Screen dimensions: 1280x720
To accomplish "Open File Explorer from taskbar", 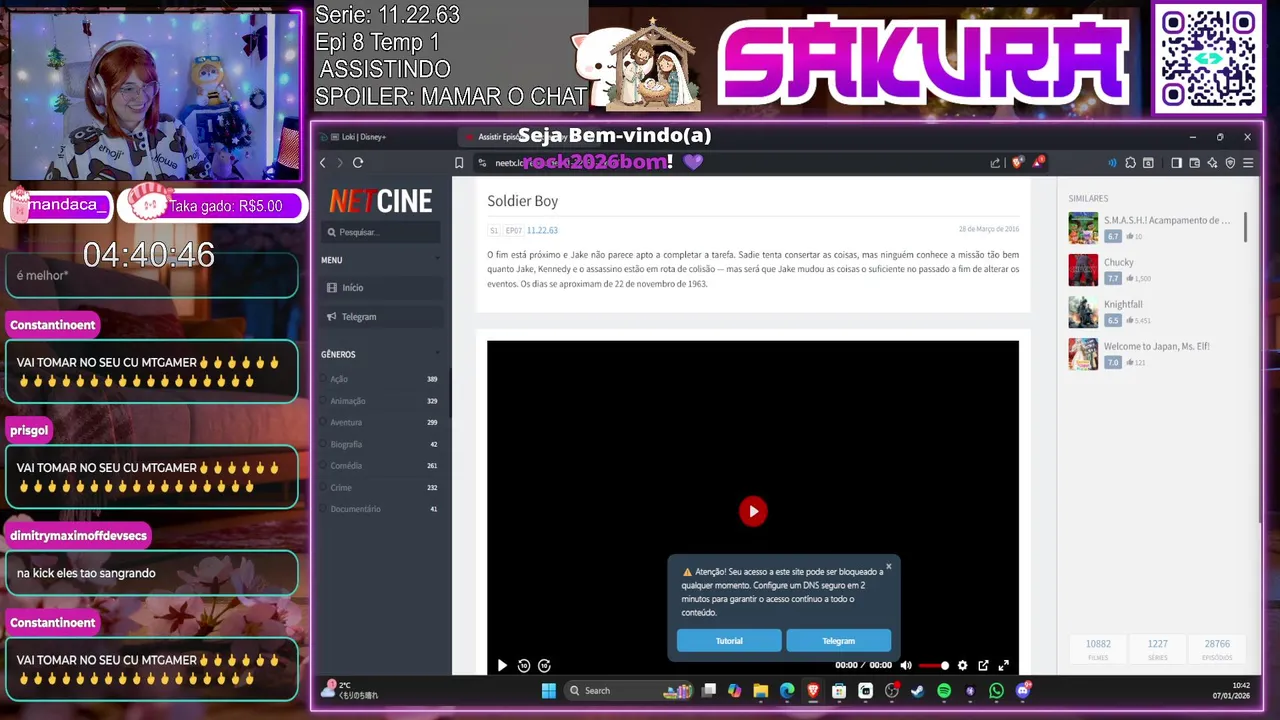I will [x=761, y=690].
